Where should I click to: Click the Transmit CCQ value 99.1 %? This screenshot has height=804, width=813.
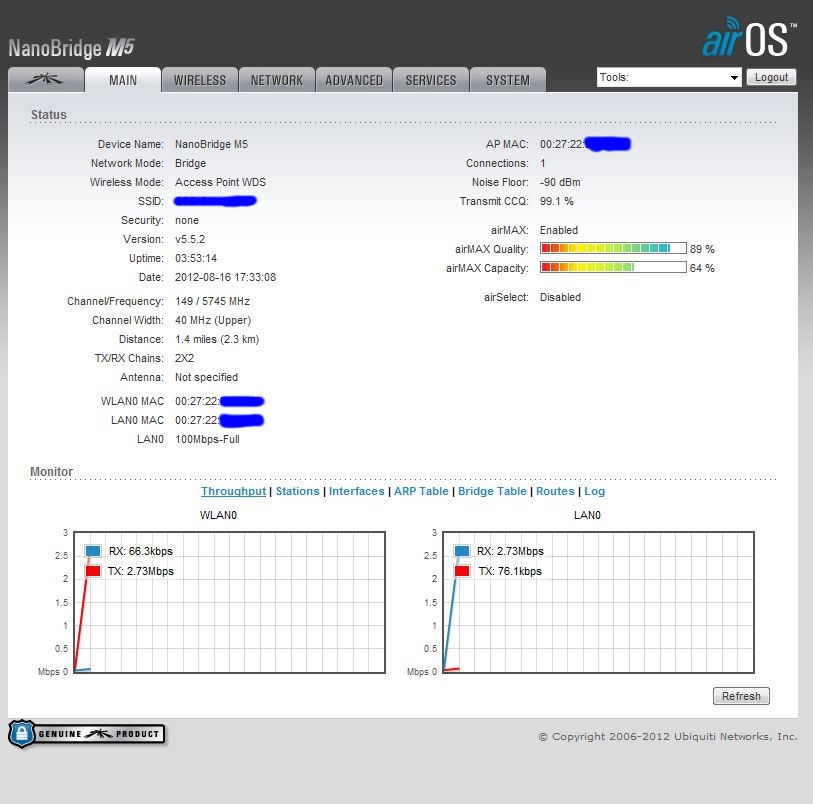pyautogui.click(x=556, y=201)
